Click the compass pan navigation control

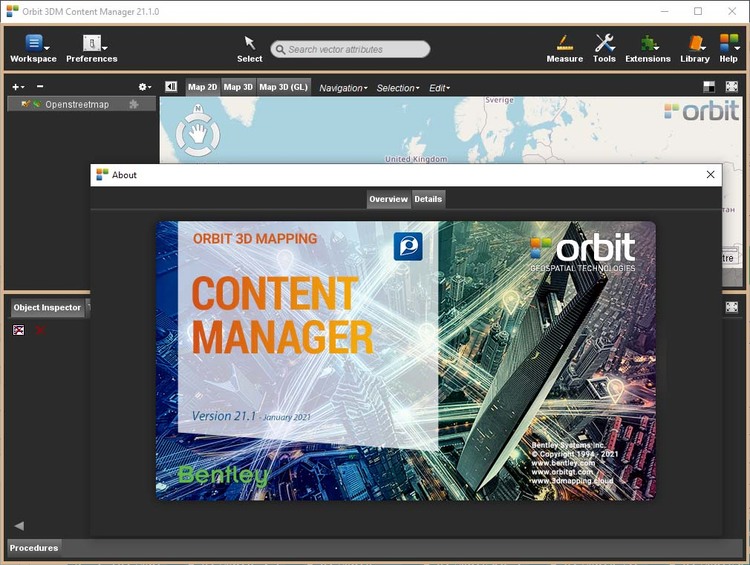tap(198, 131)
